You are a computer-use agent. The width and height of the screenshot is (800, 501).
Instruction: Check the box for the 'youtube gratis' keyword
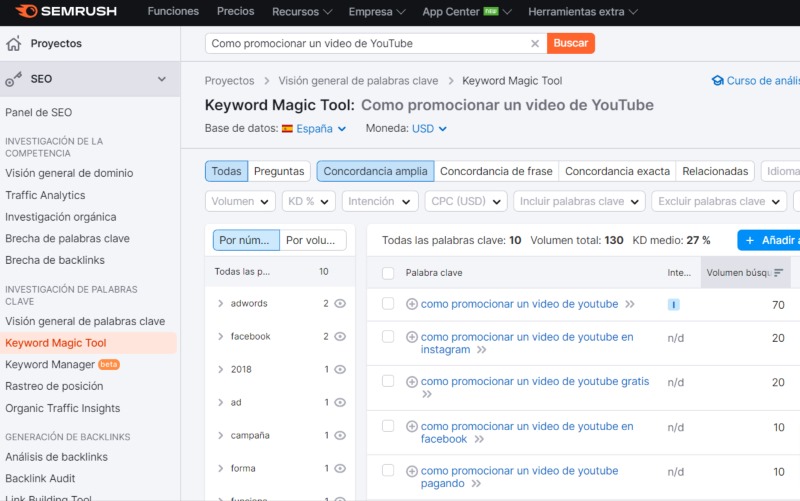pyautogui.click(x=388, y=381)
